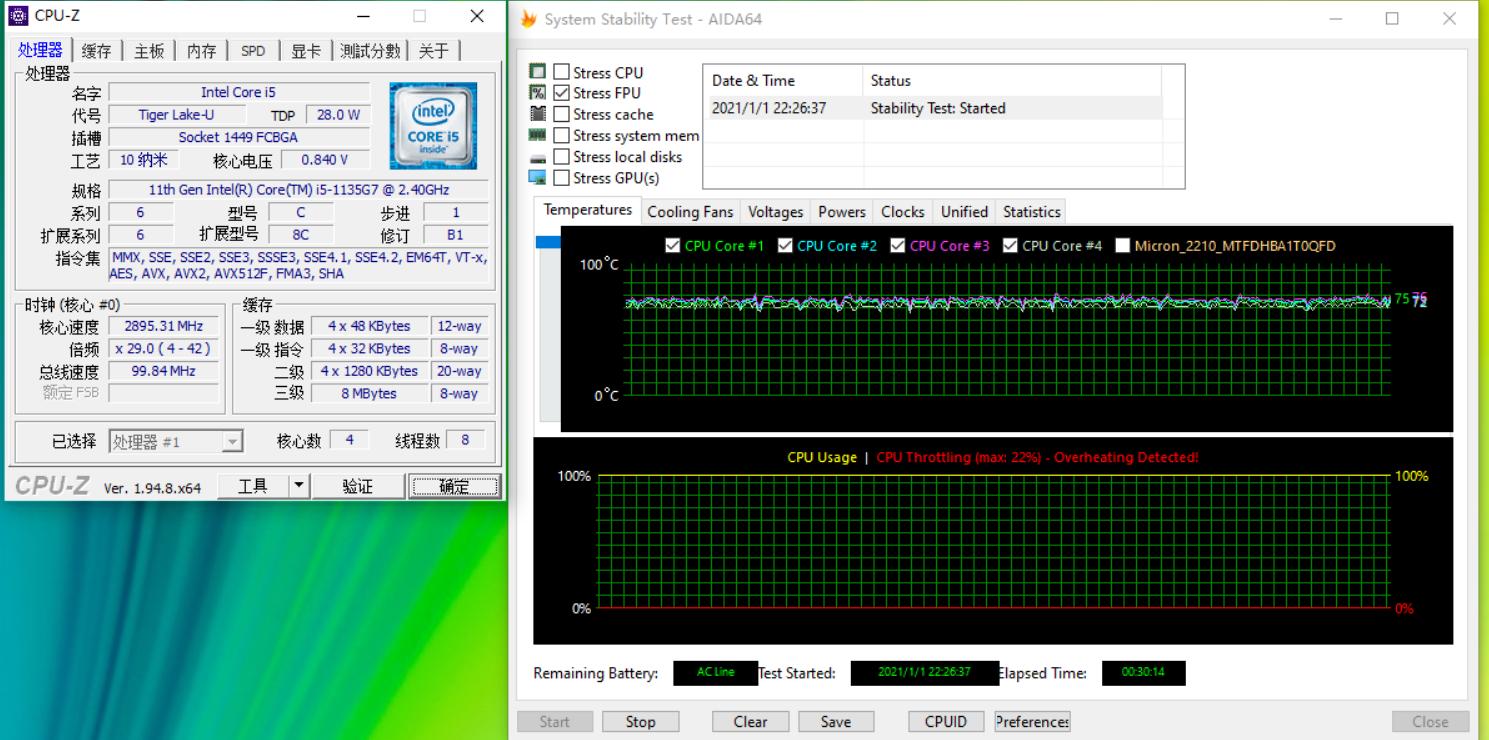
Task: Enable the Stress GPU(s) checkbox
Action: 561,178
